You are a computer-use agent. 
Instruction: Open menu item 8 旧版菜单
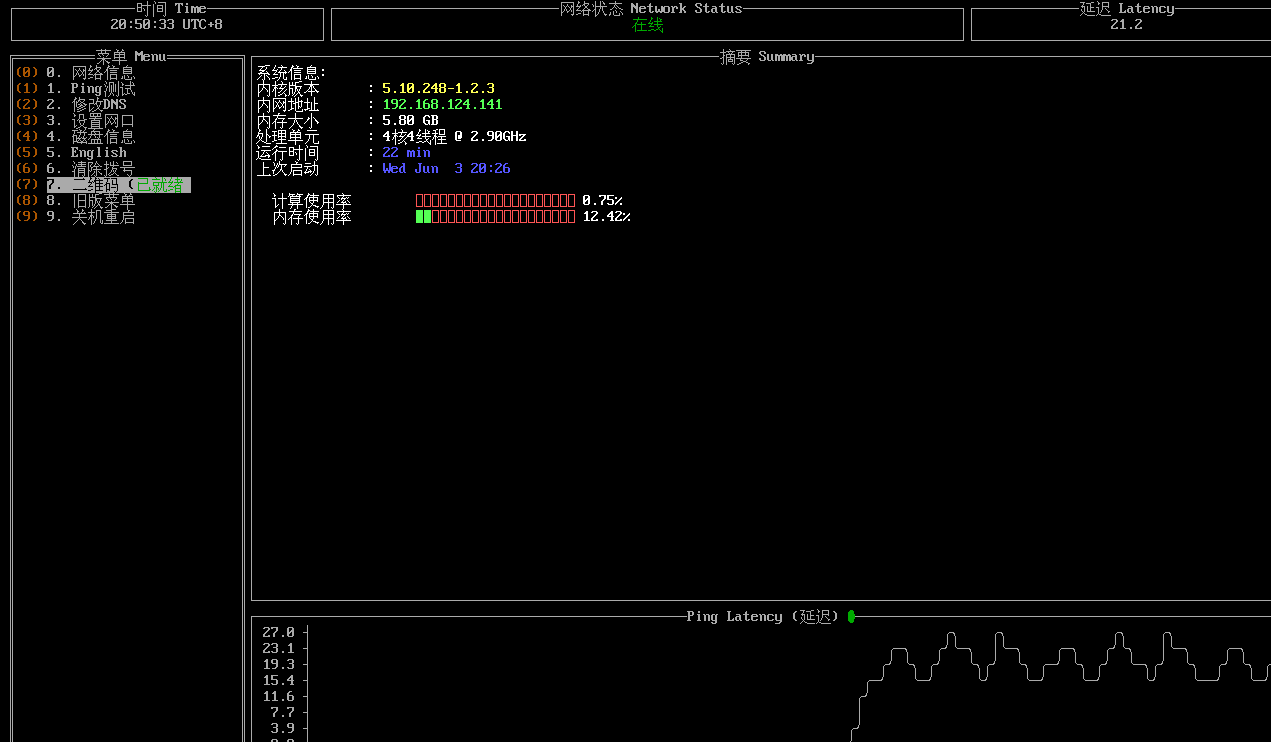tap(90, 200)
